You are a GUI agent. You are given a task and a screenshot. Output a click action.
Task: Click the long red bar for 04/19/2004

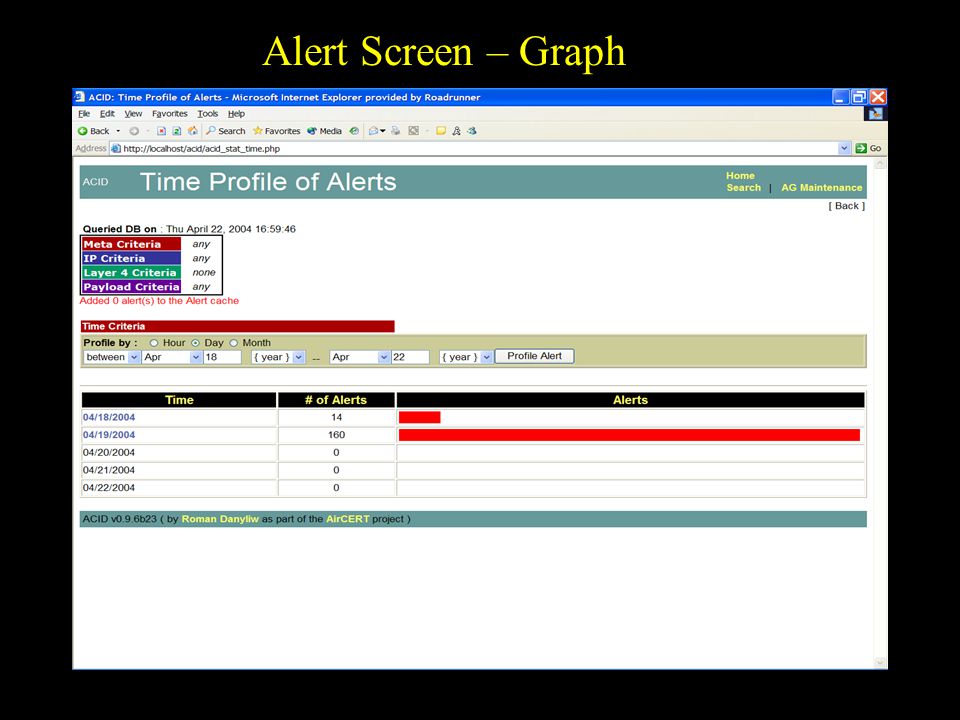pyautogui.click(x=629, y=435)
